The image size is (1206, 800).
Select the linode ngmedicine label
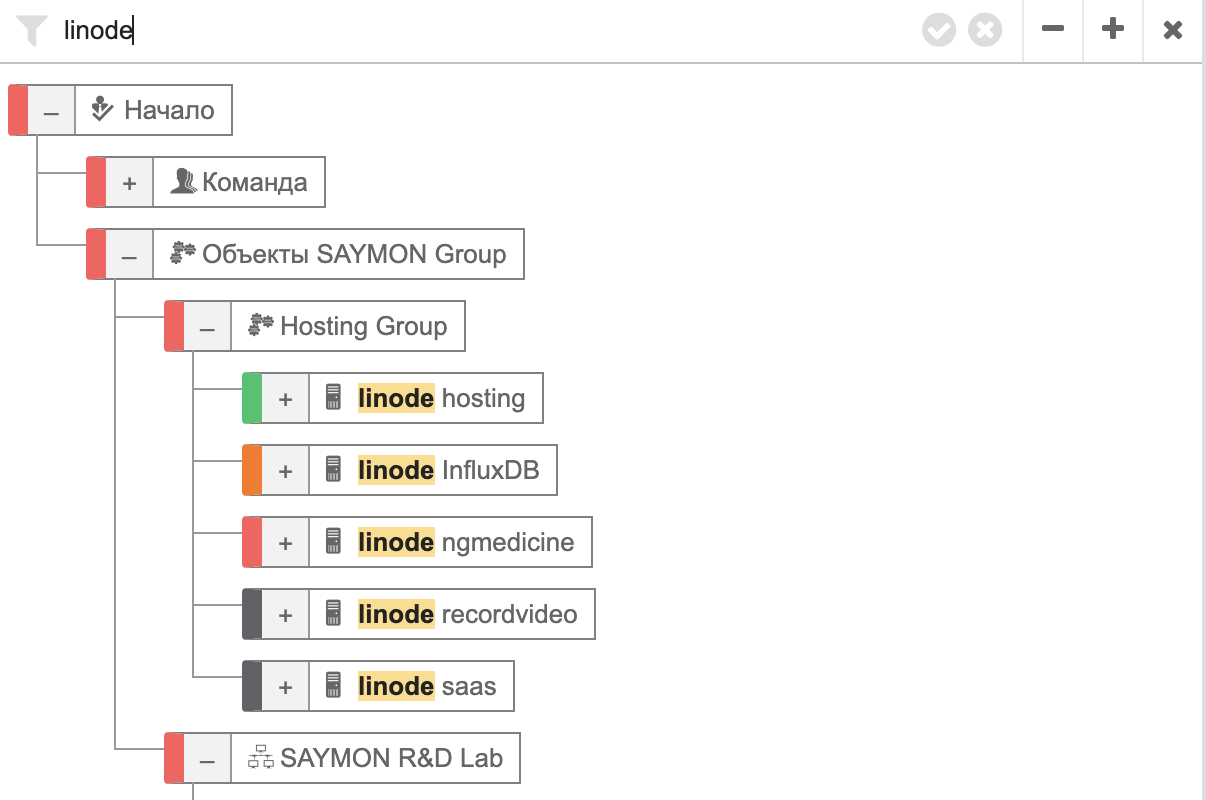(466, 542)
